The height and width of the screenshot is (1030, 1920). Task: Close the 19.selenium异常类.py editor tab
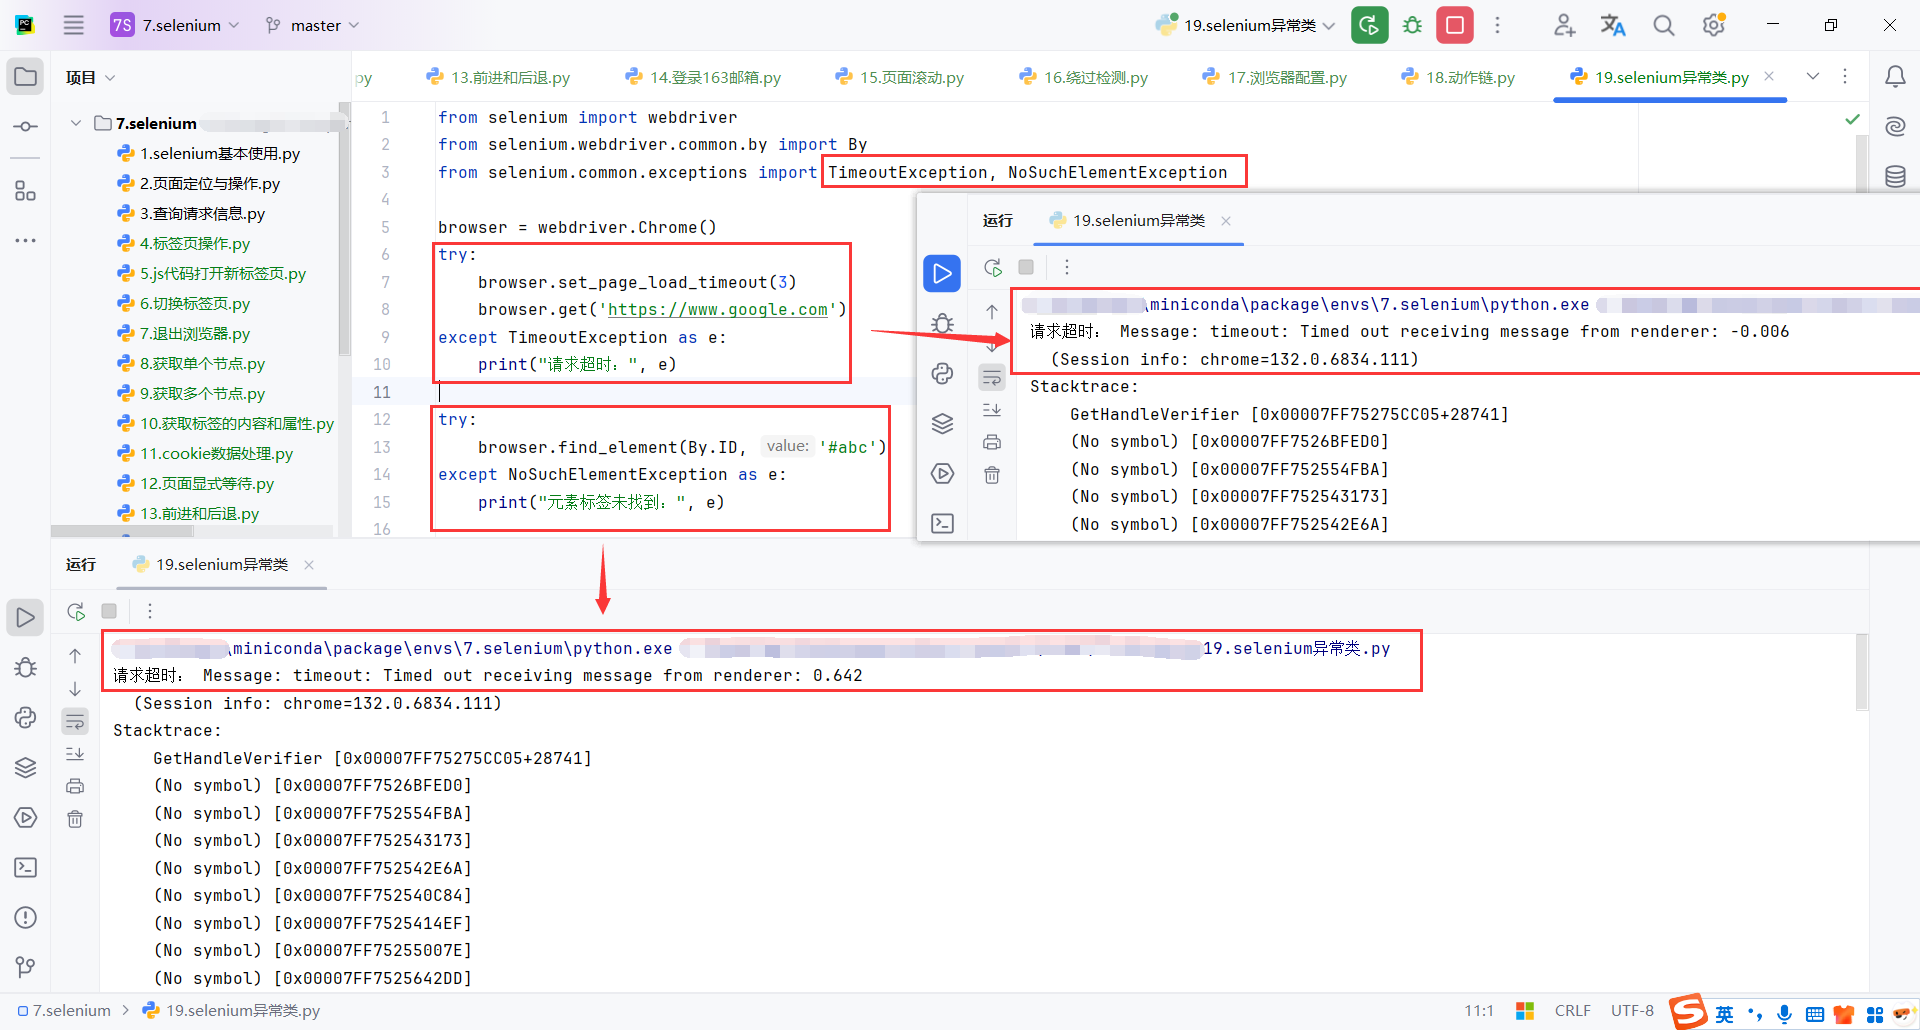(x=1769, y=76)
